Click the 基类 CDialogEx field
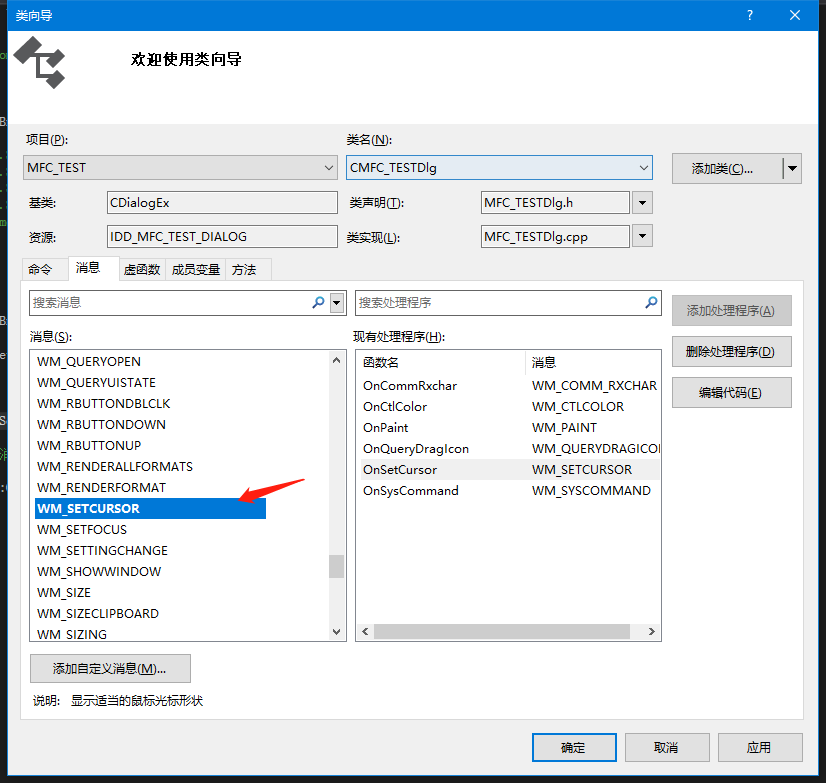Viewport: 826px width, 783px height. [x=222, y=203]
